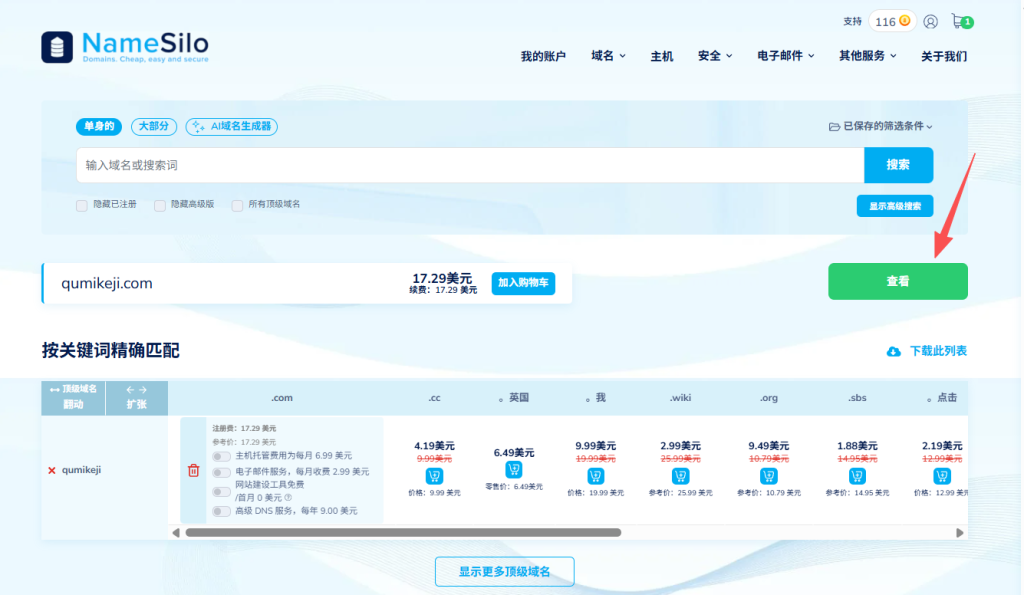
Task: Click the blue 搜索 button
Action: tap(898, 164)
